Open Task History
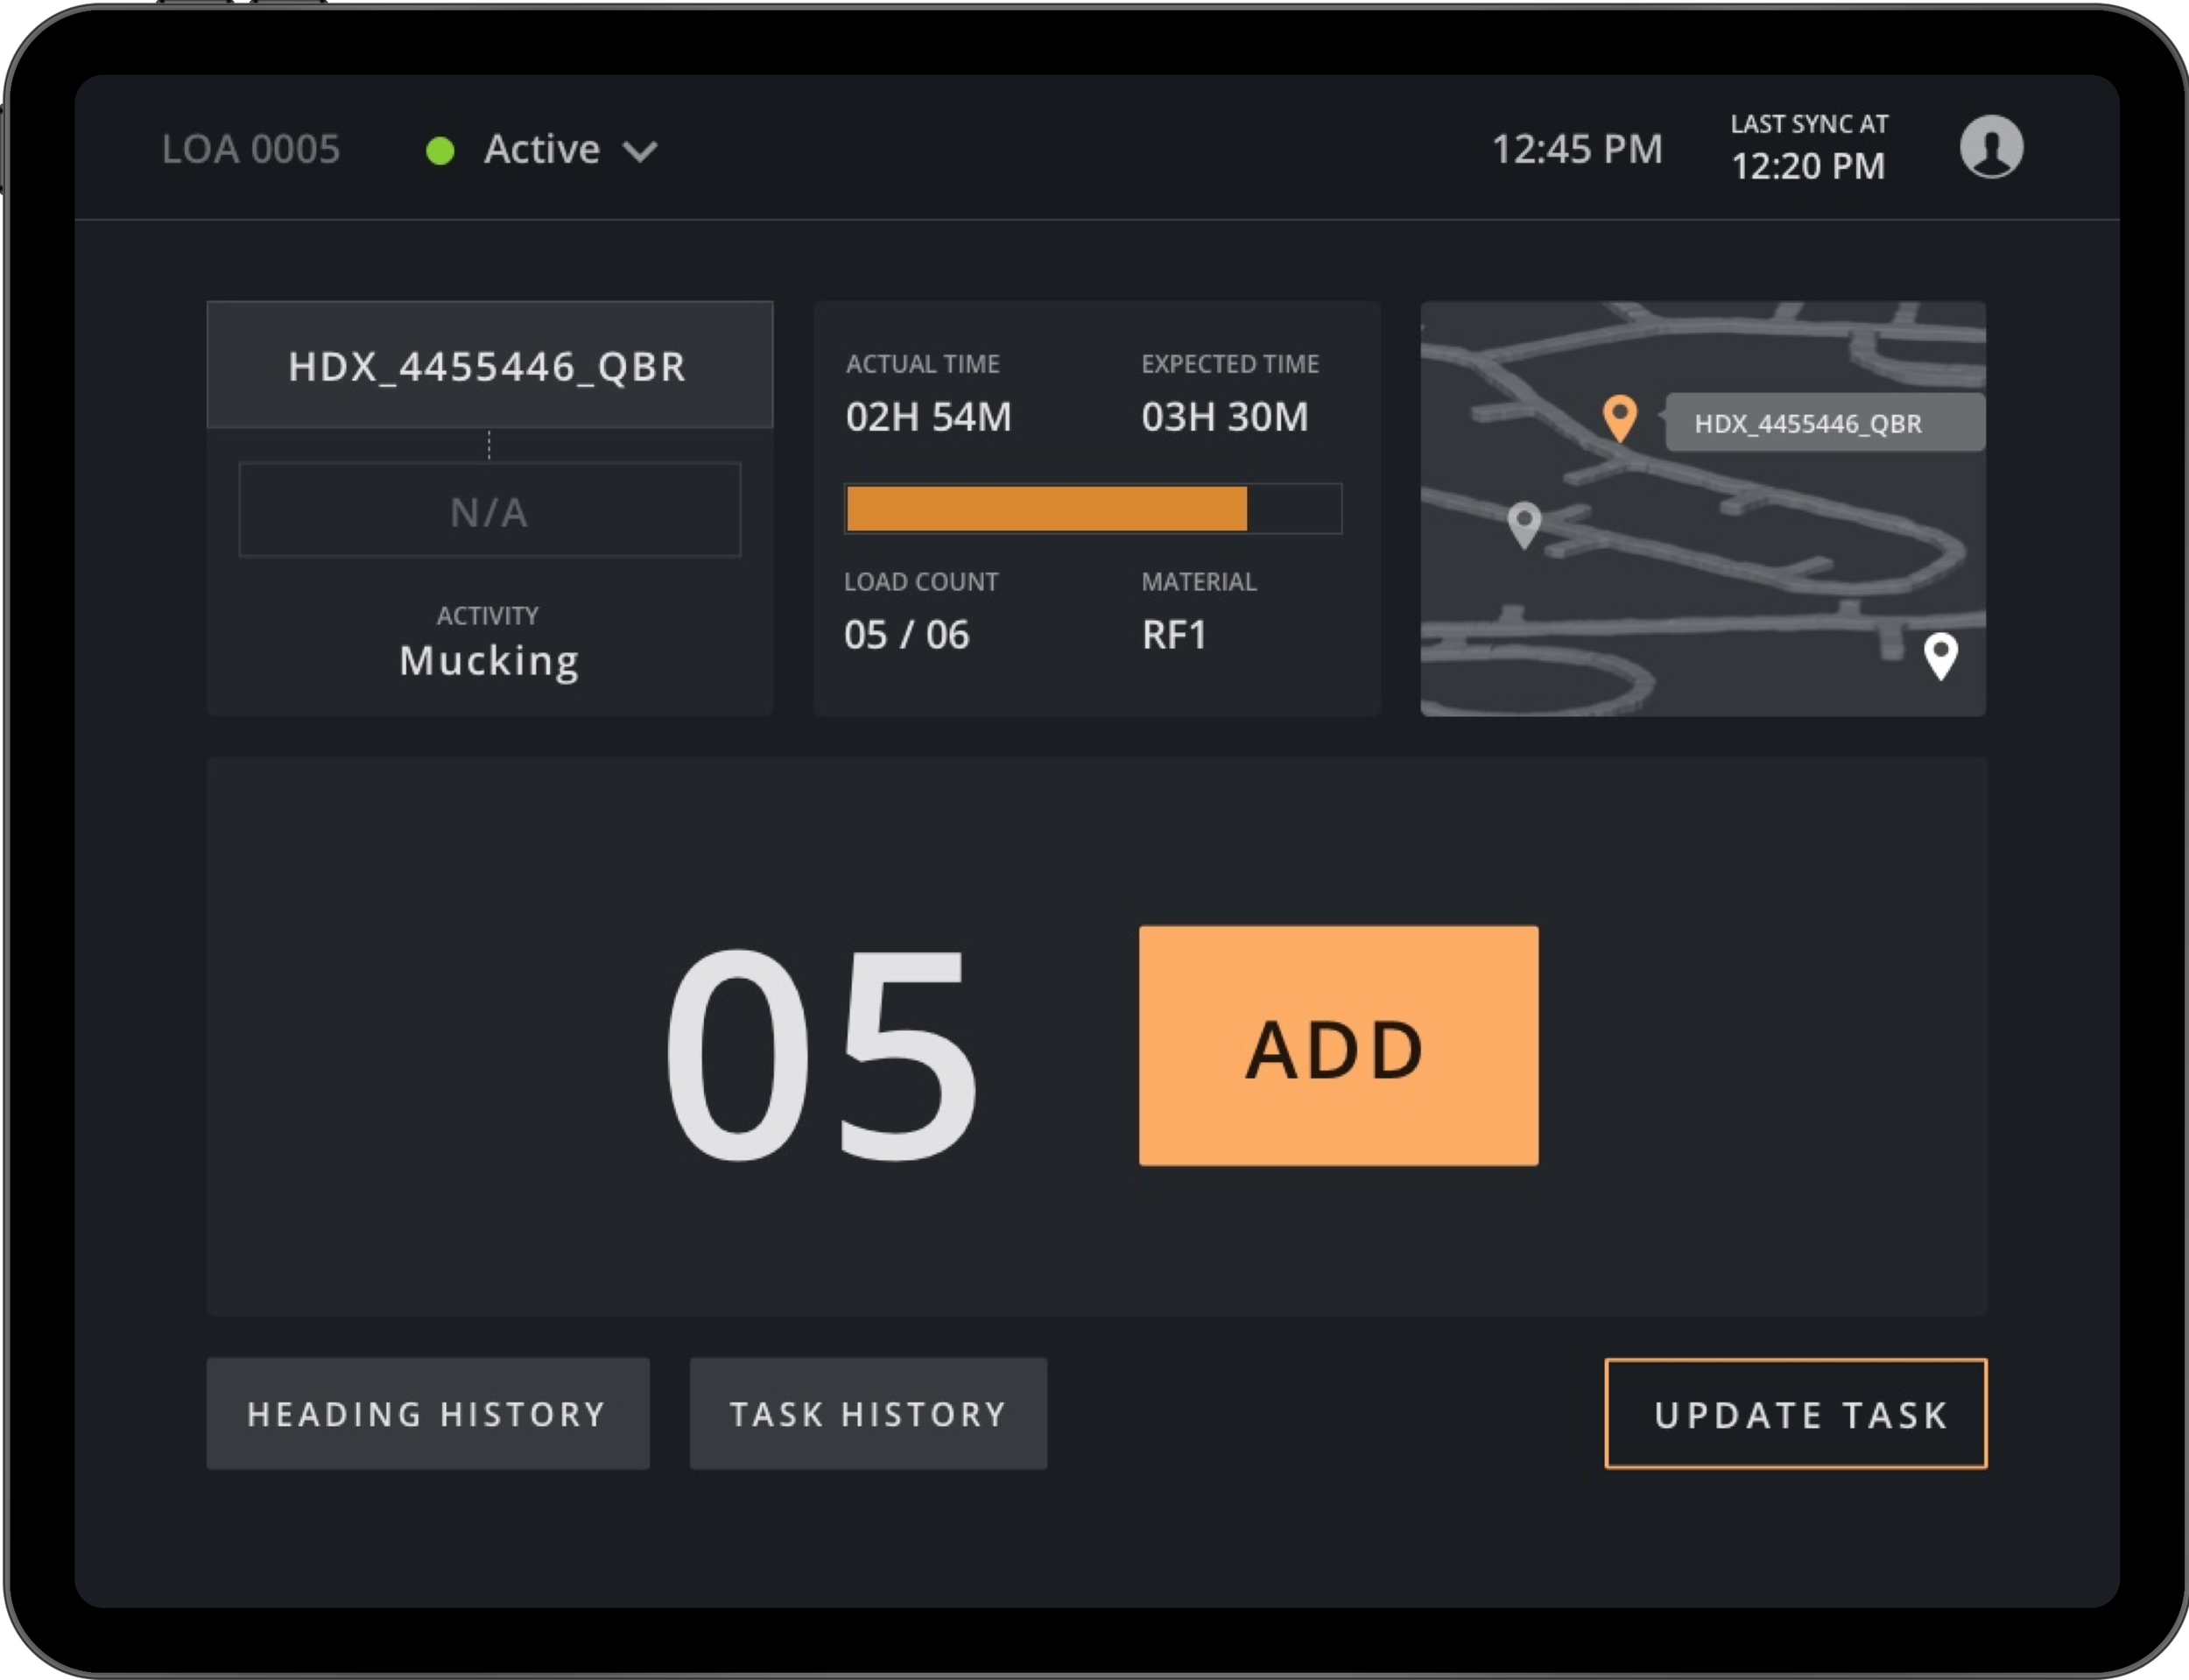Image resolution: width=2189 pixels, height=1680 pixels. coord(867,1413)
